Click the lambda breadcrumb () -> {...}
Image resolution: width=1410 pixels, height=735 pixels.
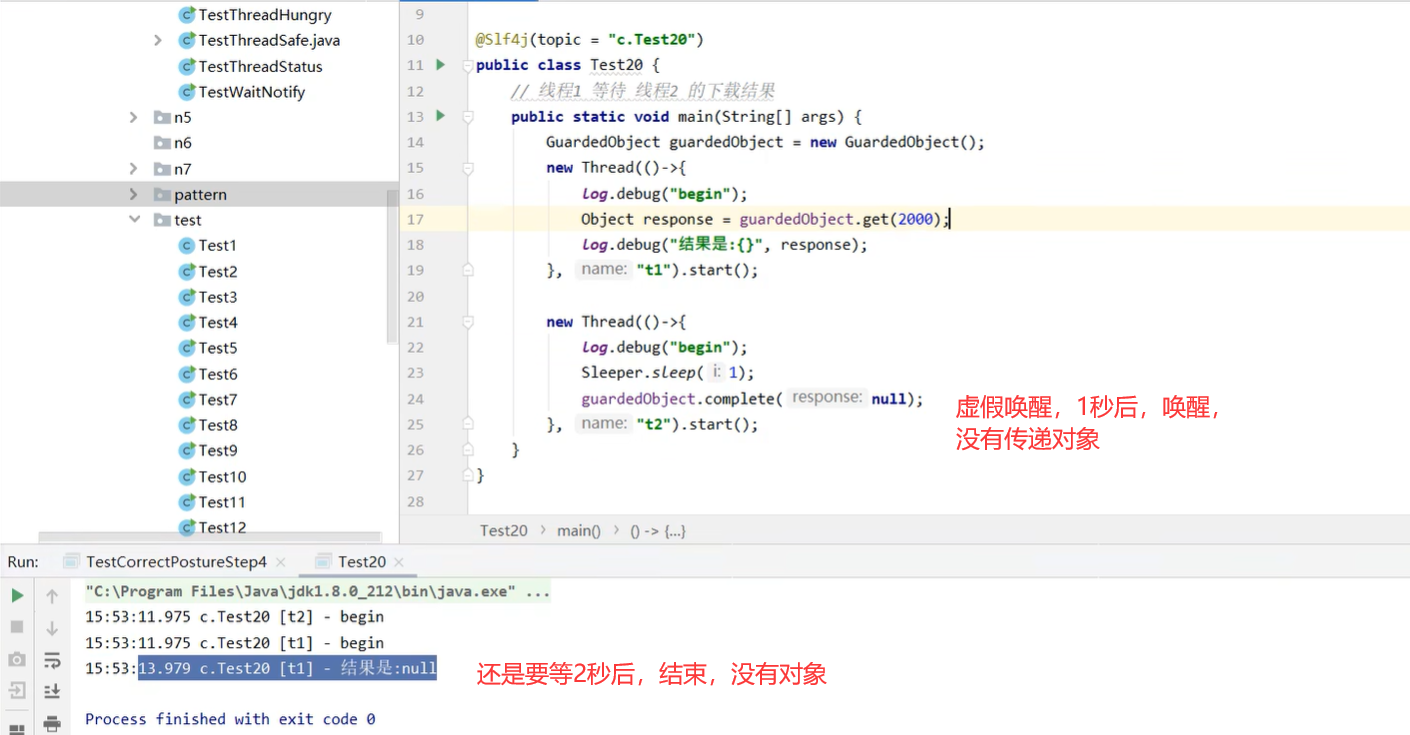[658, 530]
